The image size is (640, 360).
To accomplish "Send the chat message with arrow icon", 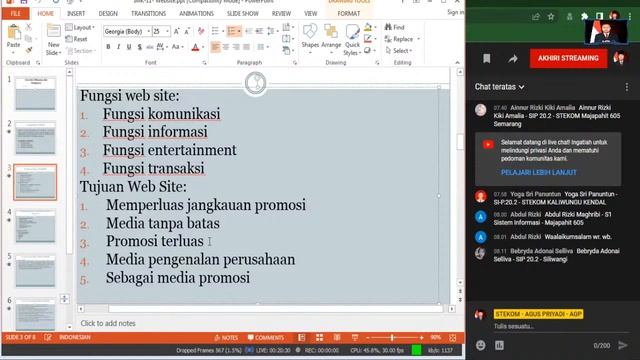I will (x=622, y=345).
